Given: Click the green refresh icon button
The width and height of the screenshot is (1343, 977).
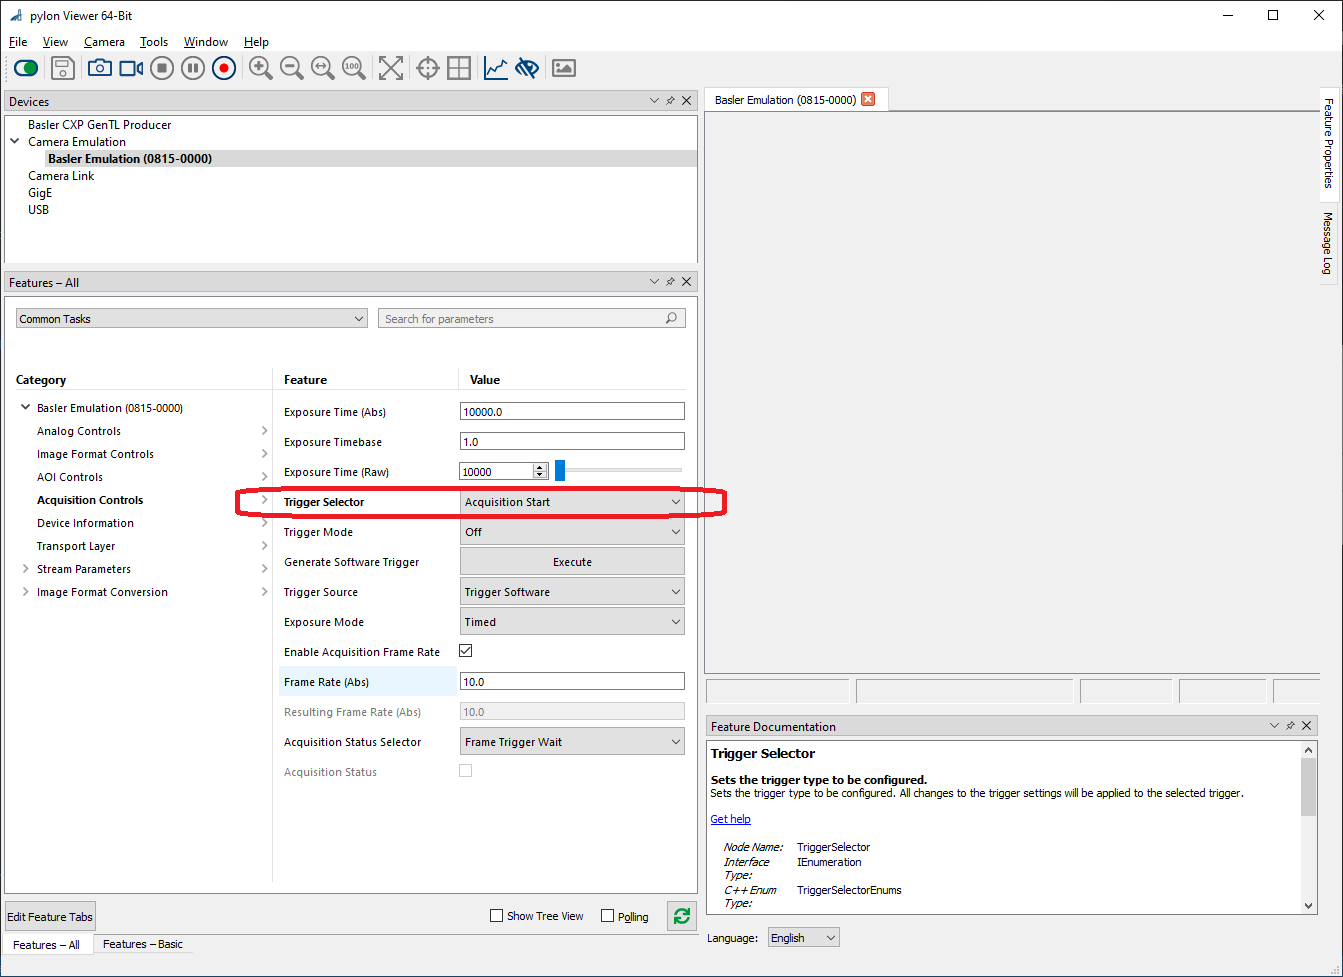Looking at the screenshot, I should coord(682,916).
